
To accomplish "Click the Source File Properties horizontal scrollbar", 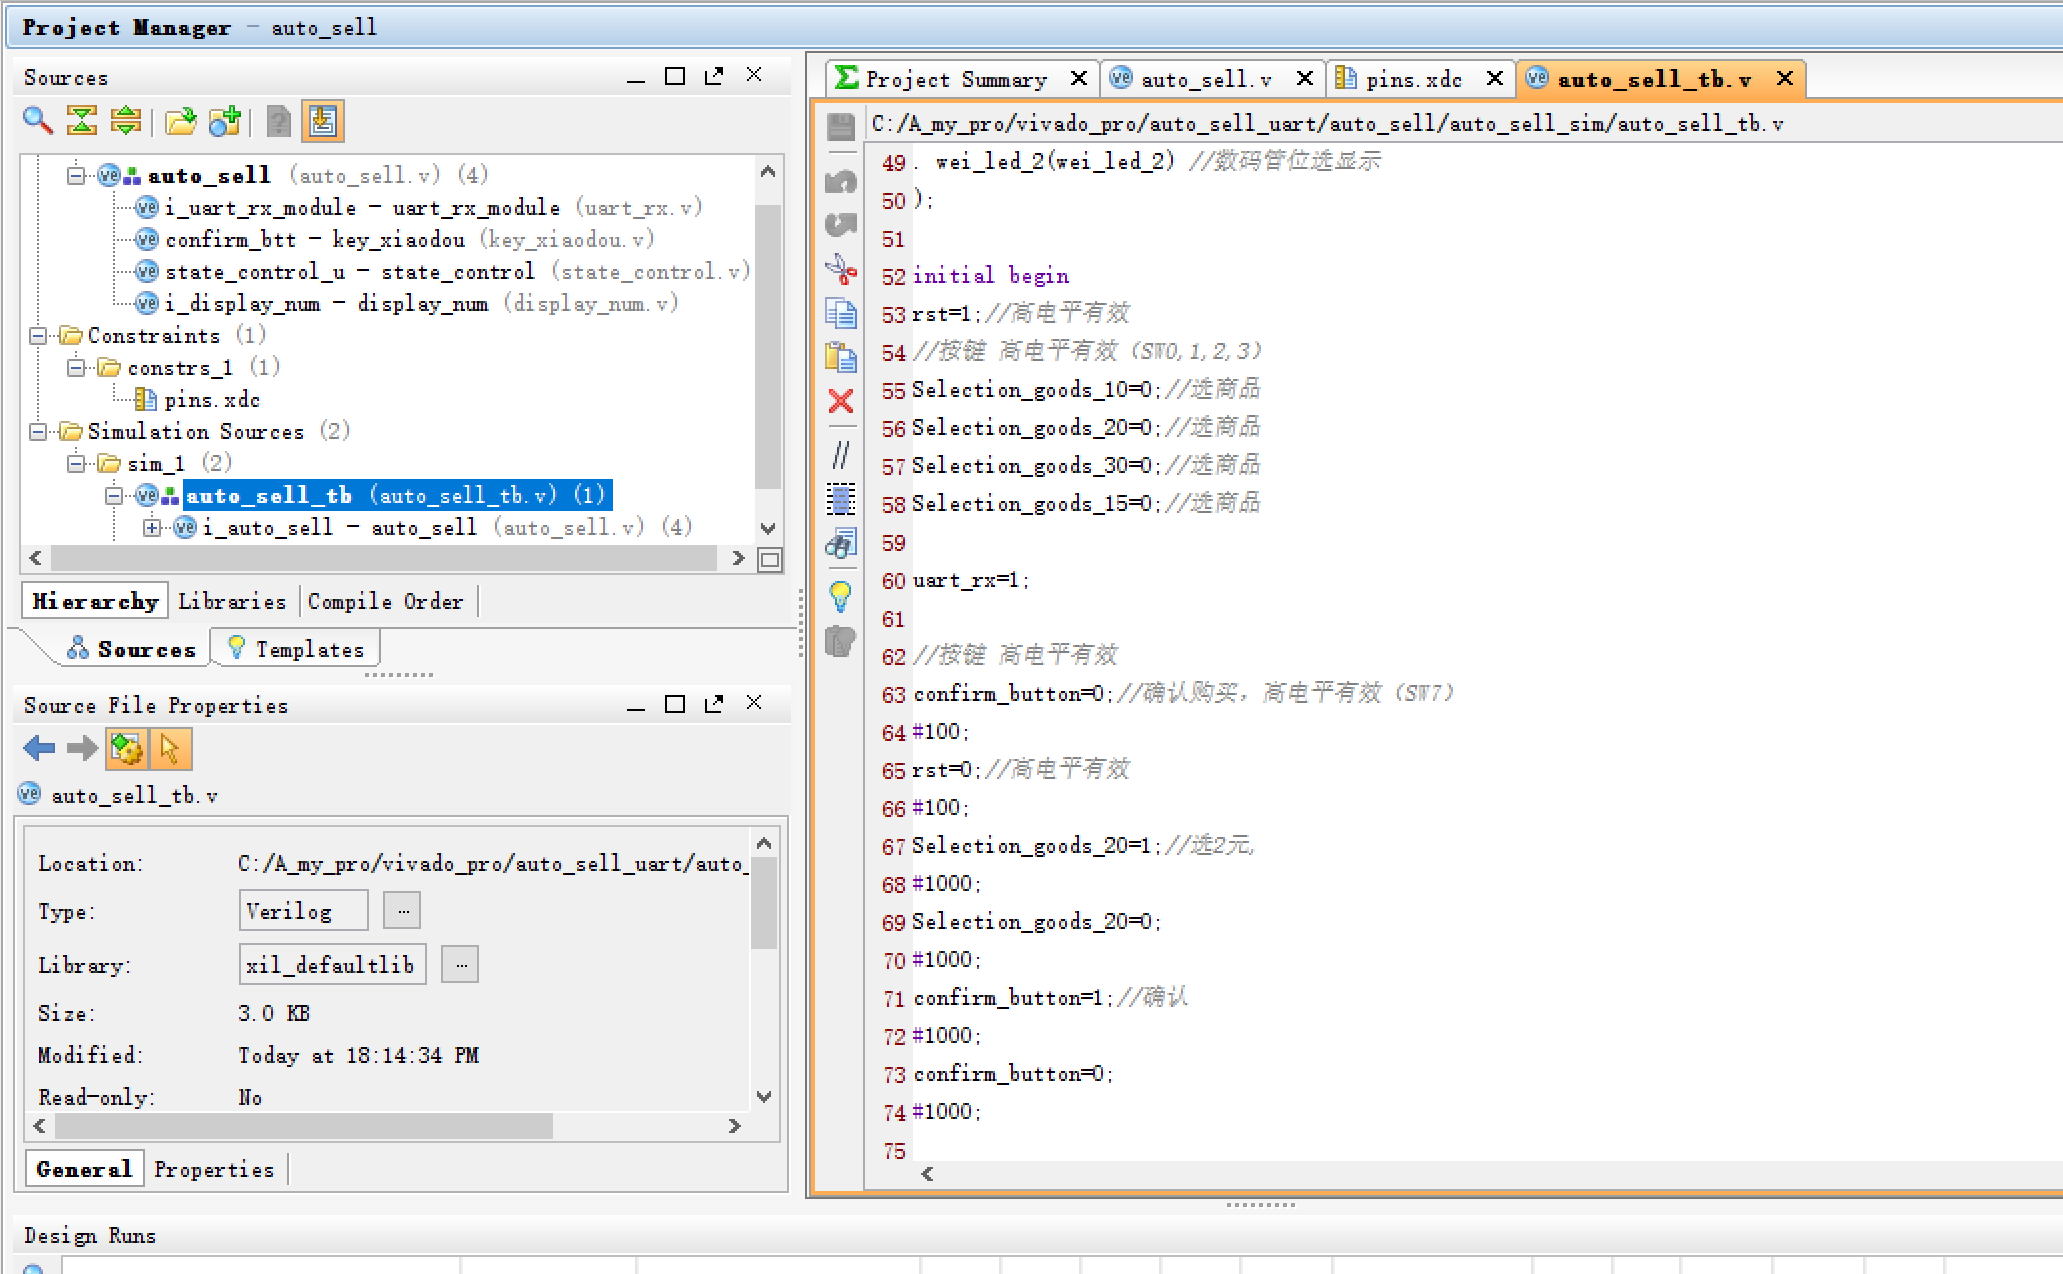I will tap(304, 1126).
